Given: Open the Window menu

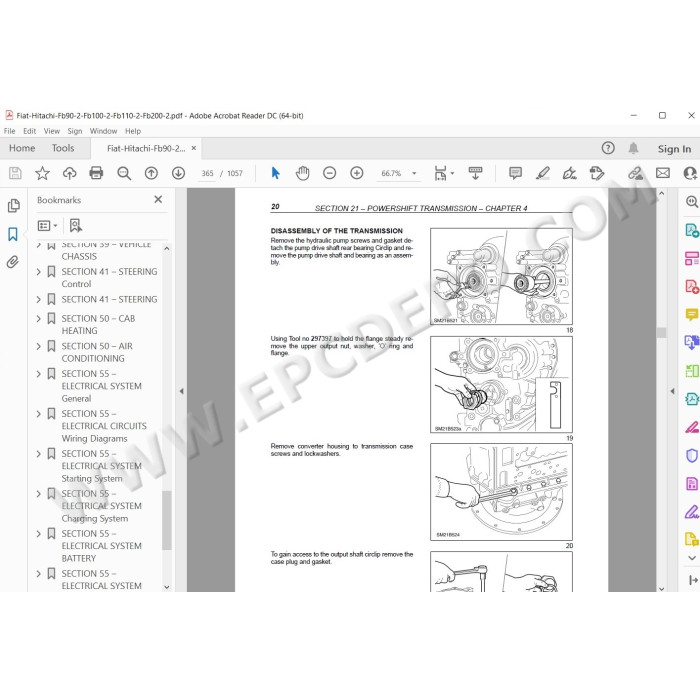Looking at the screenshot, I should (103, 131).
